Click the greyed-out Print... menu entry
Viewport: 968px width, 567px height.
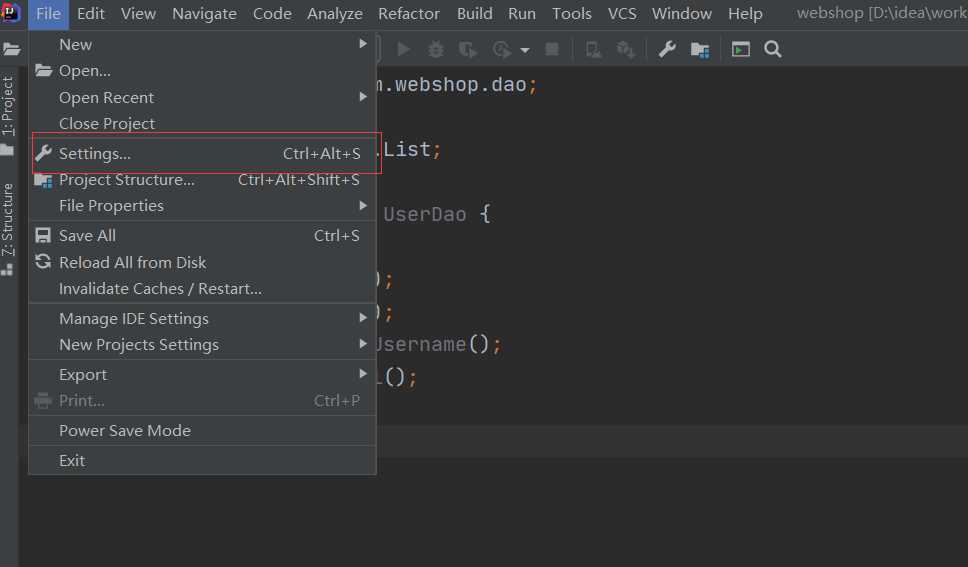click(x=202, y=401)
